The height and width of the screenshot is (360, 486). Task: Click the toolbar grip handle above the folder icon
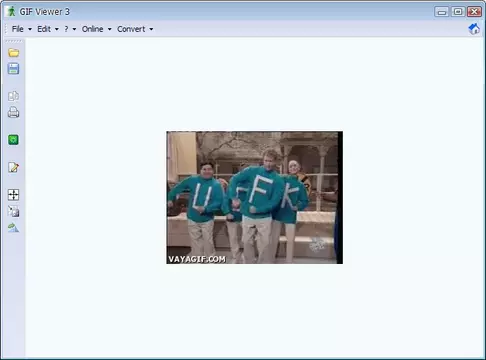point(14,42)
